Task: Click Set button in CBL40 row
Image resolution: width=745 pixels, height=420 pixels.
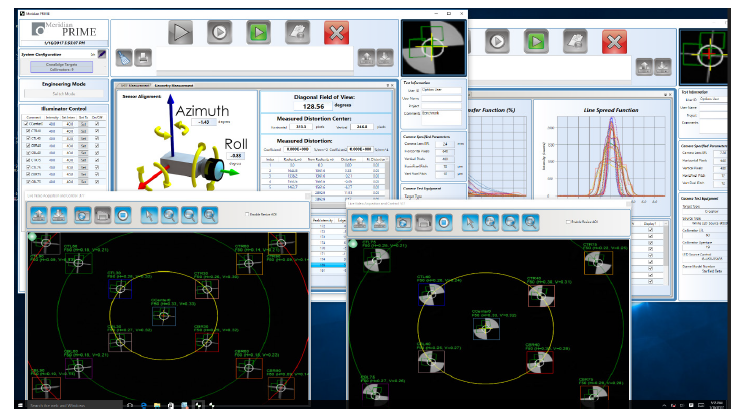Action: point(83,153)
